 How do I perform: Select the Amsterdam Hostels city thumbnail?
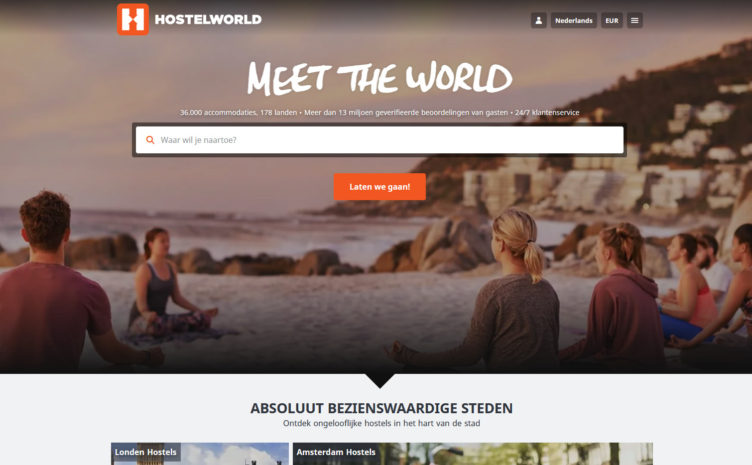tap(472, 453)
